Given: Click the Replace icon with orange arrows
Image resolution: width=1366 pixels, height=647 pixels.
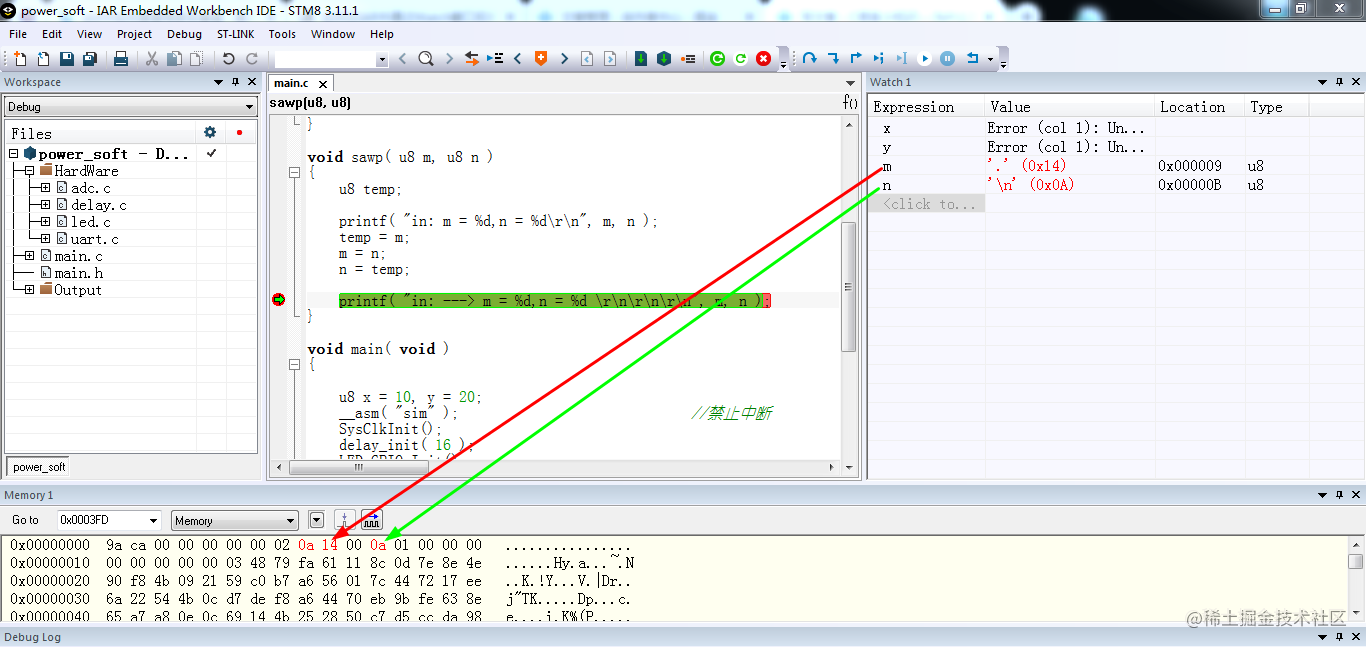Looking at the screenshot, I should [x=472, y=59].
